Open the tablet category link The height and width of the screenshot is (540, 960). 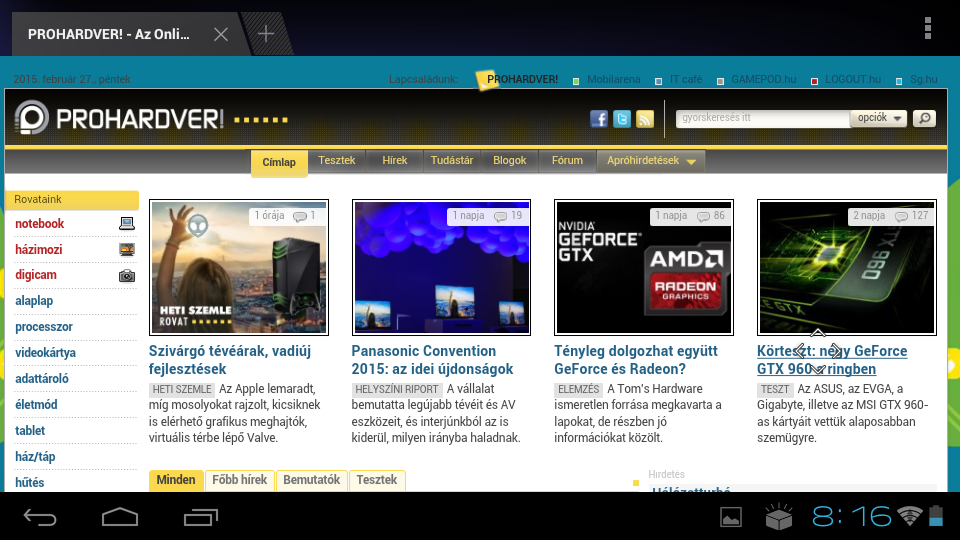(x=30, y=430)
